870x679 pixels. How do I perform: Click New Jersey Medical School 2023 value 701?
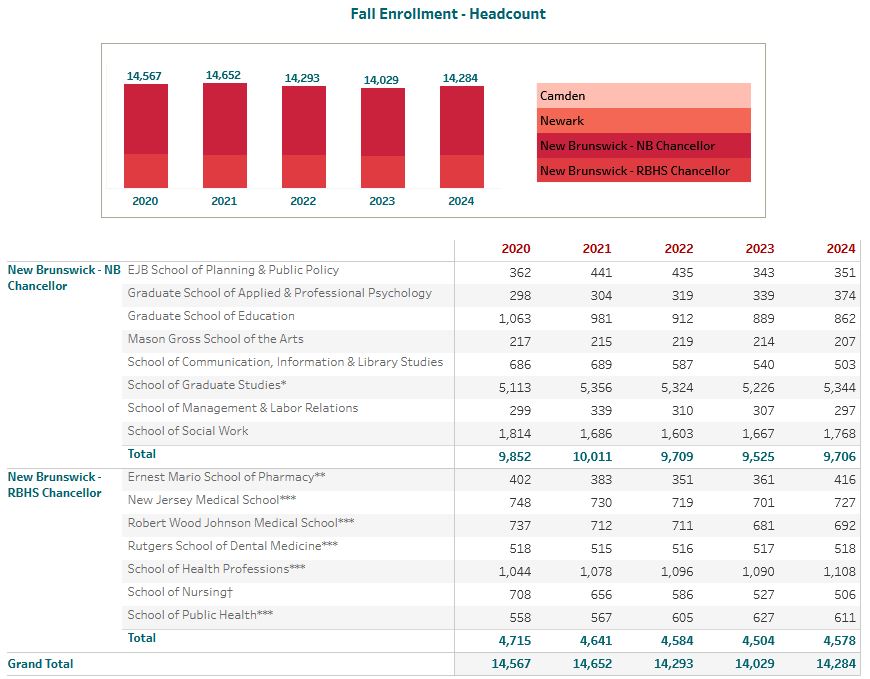pyautogui.click(x=763, y=503)
